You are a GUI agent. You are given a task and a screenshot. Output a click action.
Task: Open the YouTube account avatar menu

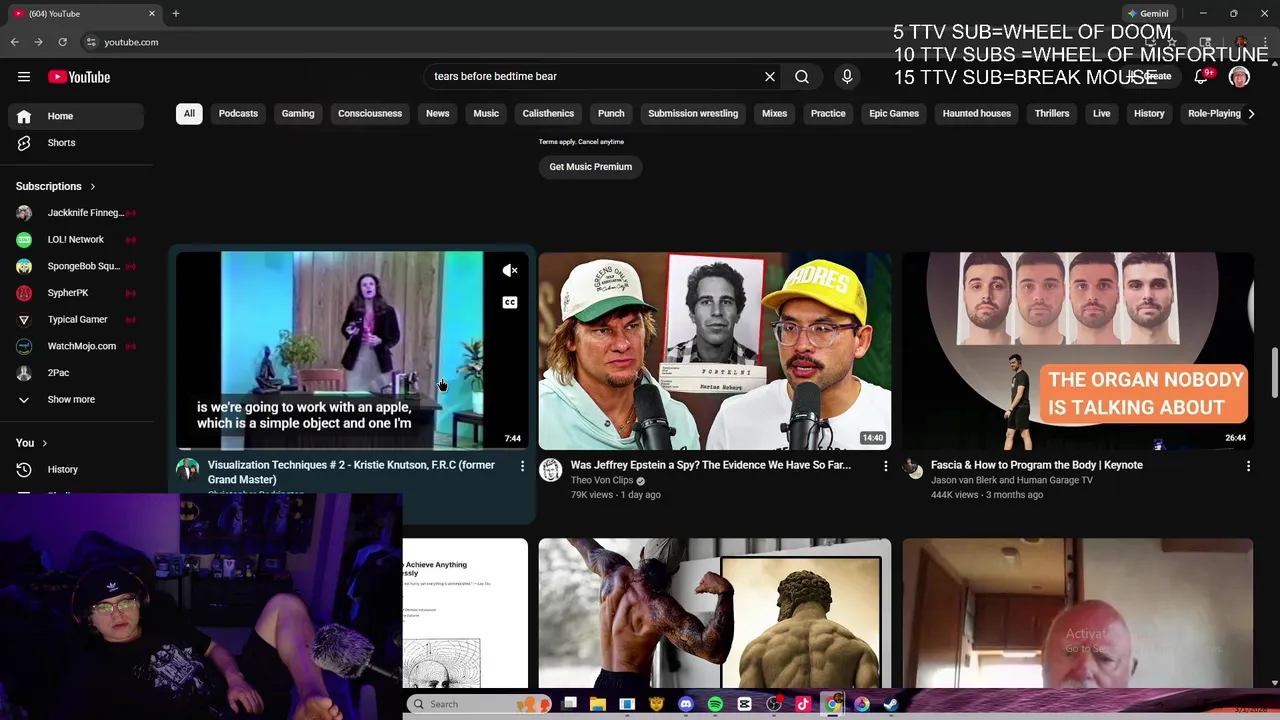tap(1239, 77)
